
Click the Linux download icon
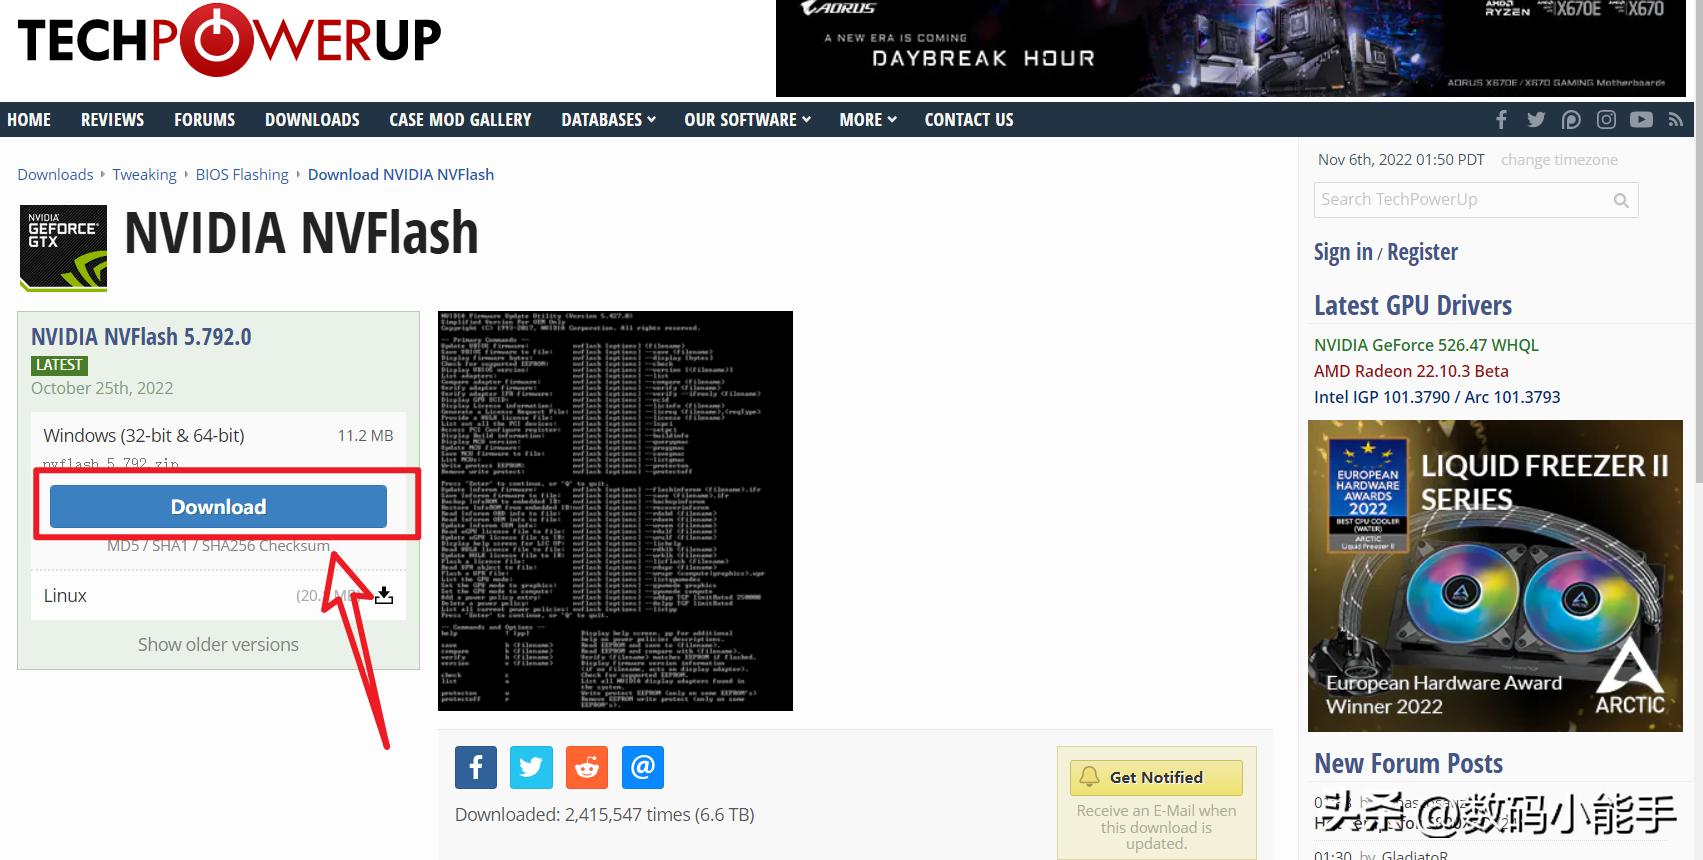[x=384, y=596]
